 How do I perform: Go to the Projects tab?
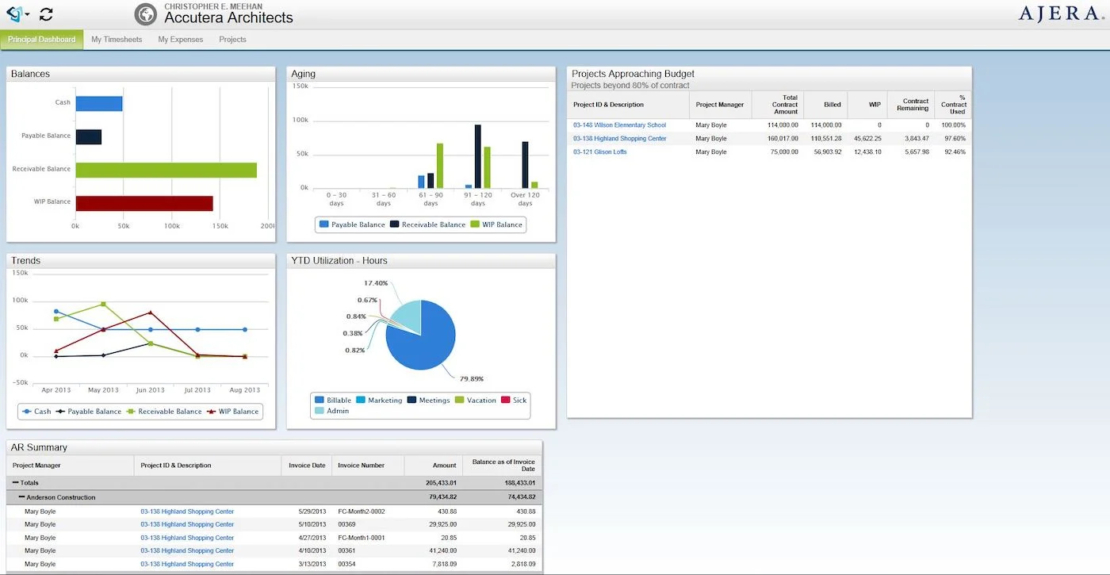click(x=232, y=40)
